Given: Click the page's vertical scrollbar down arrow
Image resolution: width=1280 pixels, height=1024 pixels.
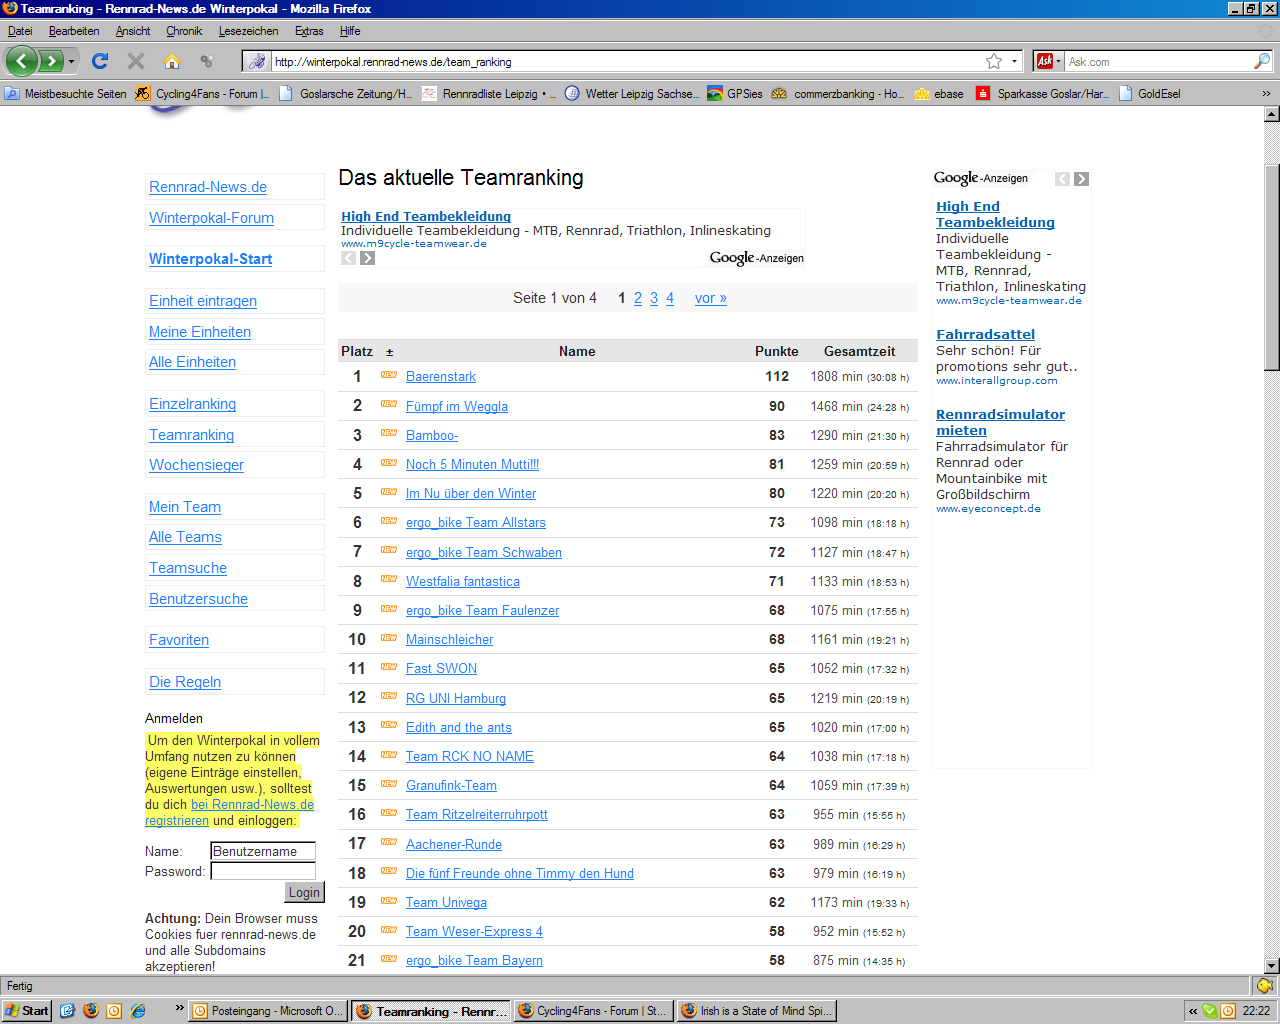Looking at the screenshot, I should click(x=1272, y=966).
